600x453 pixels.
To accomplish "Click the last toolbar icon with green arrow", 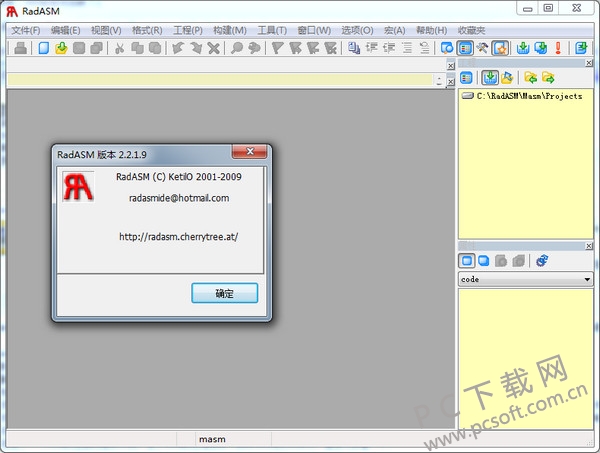I will [x=581, y=48].
